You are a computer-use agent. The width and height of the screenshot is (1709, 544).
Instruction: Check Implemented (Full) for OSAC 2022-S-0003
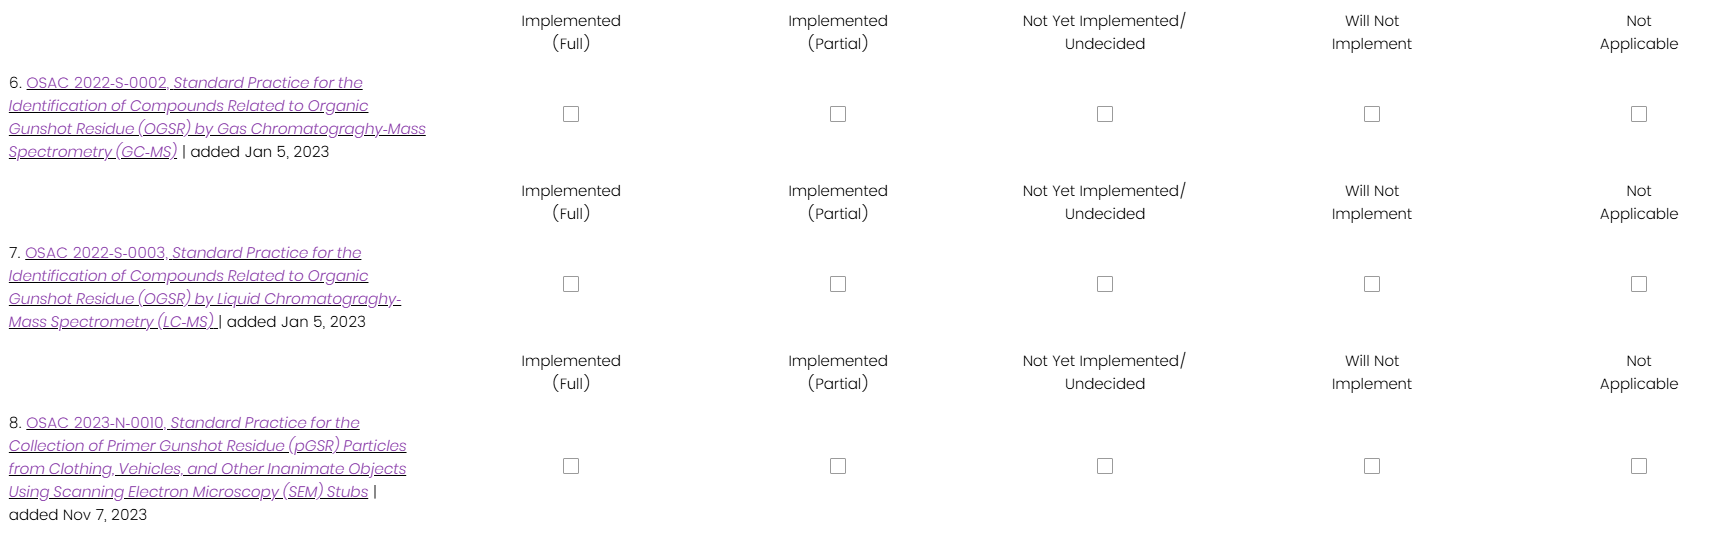coord(571,284)
